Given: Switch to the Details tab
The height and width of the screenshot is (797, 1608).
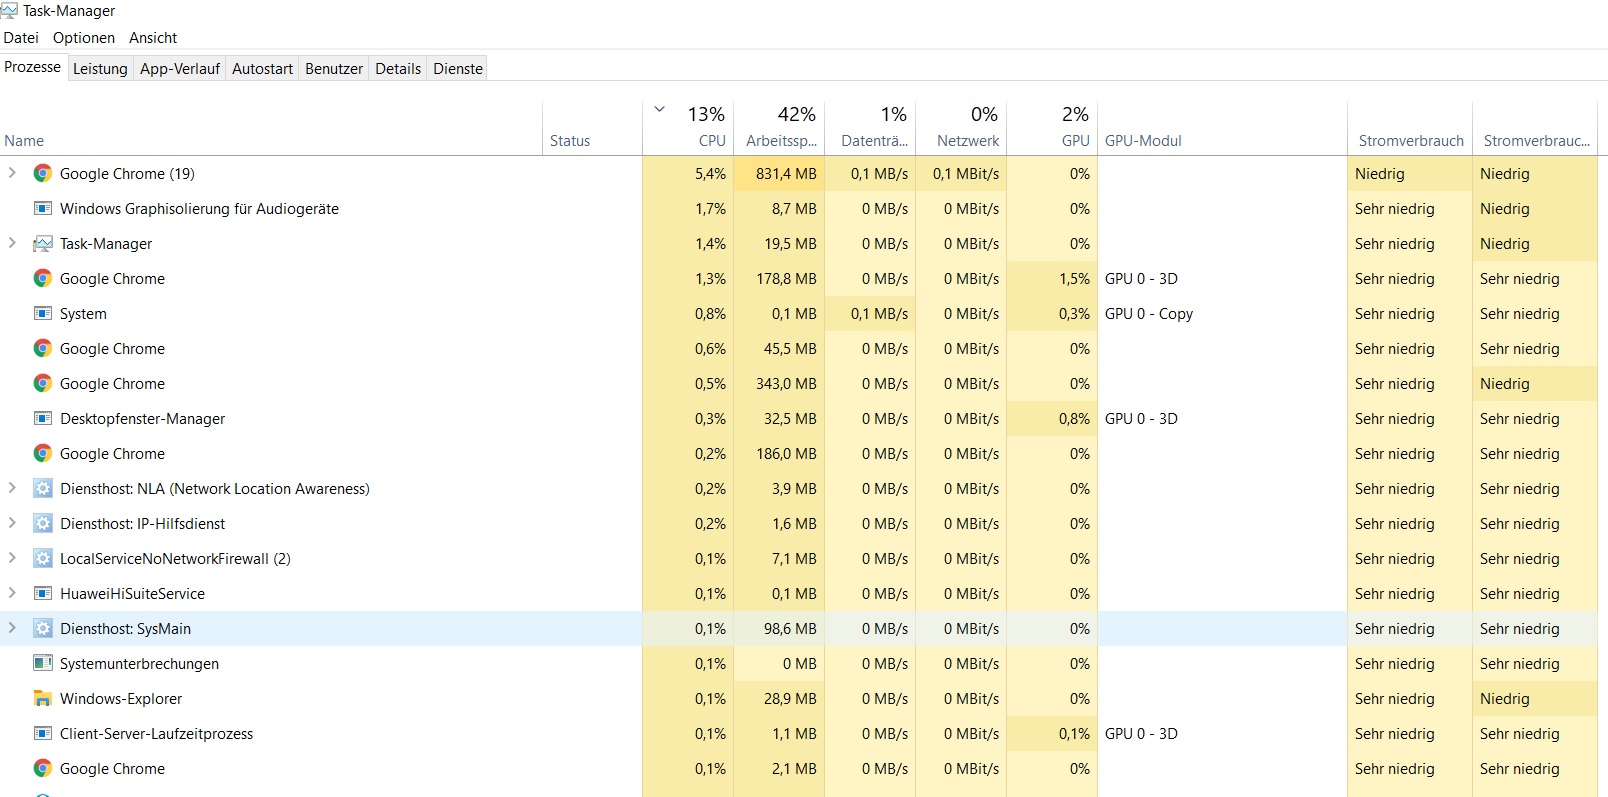Looking at the screenshot, I should (398, 69).
